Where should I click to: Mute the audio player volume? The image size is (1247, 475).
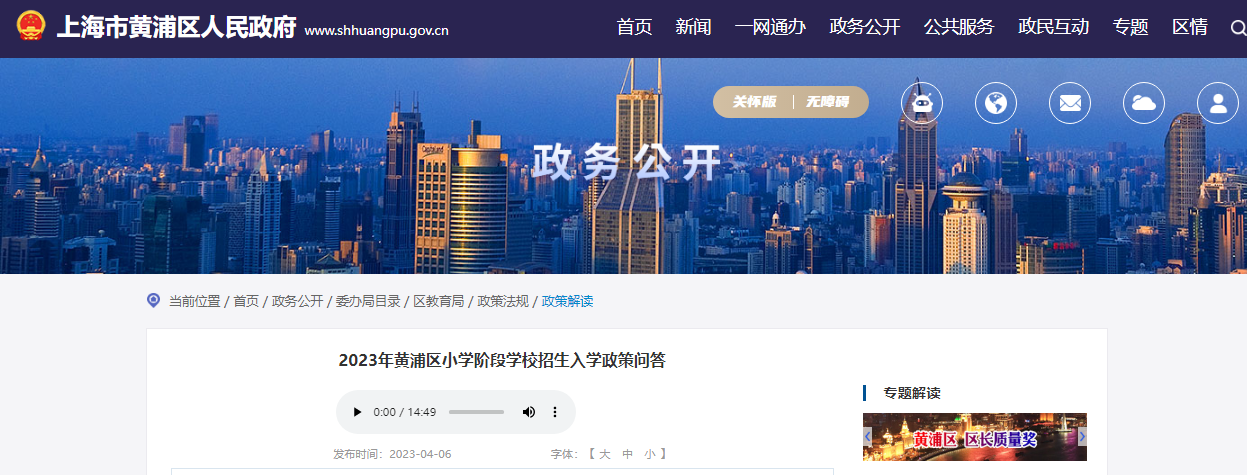click(528, 412)
